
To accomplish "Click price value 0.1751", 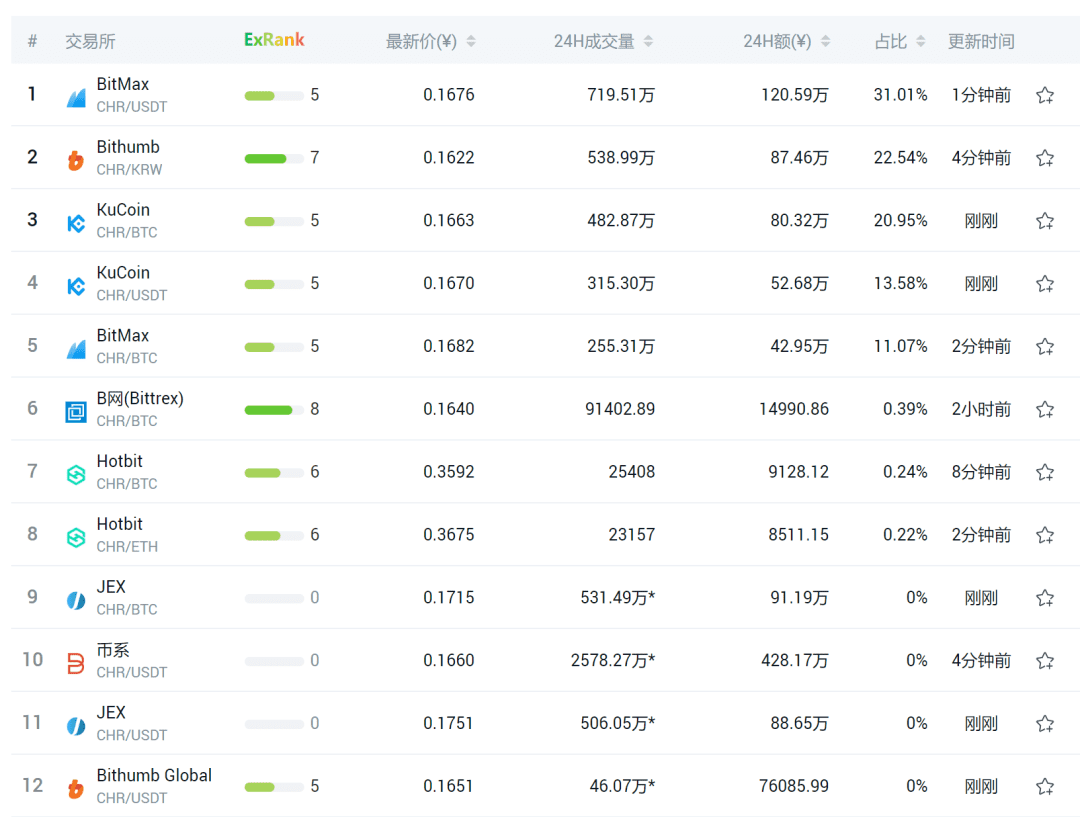I will click(x=449, y=723).
